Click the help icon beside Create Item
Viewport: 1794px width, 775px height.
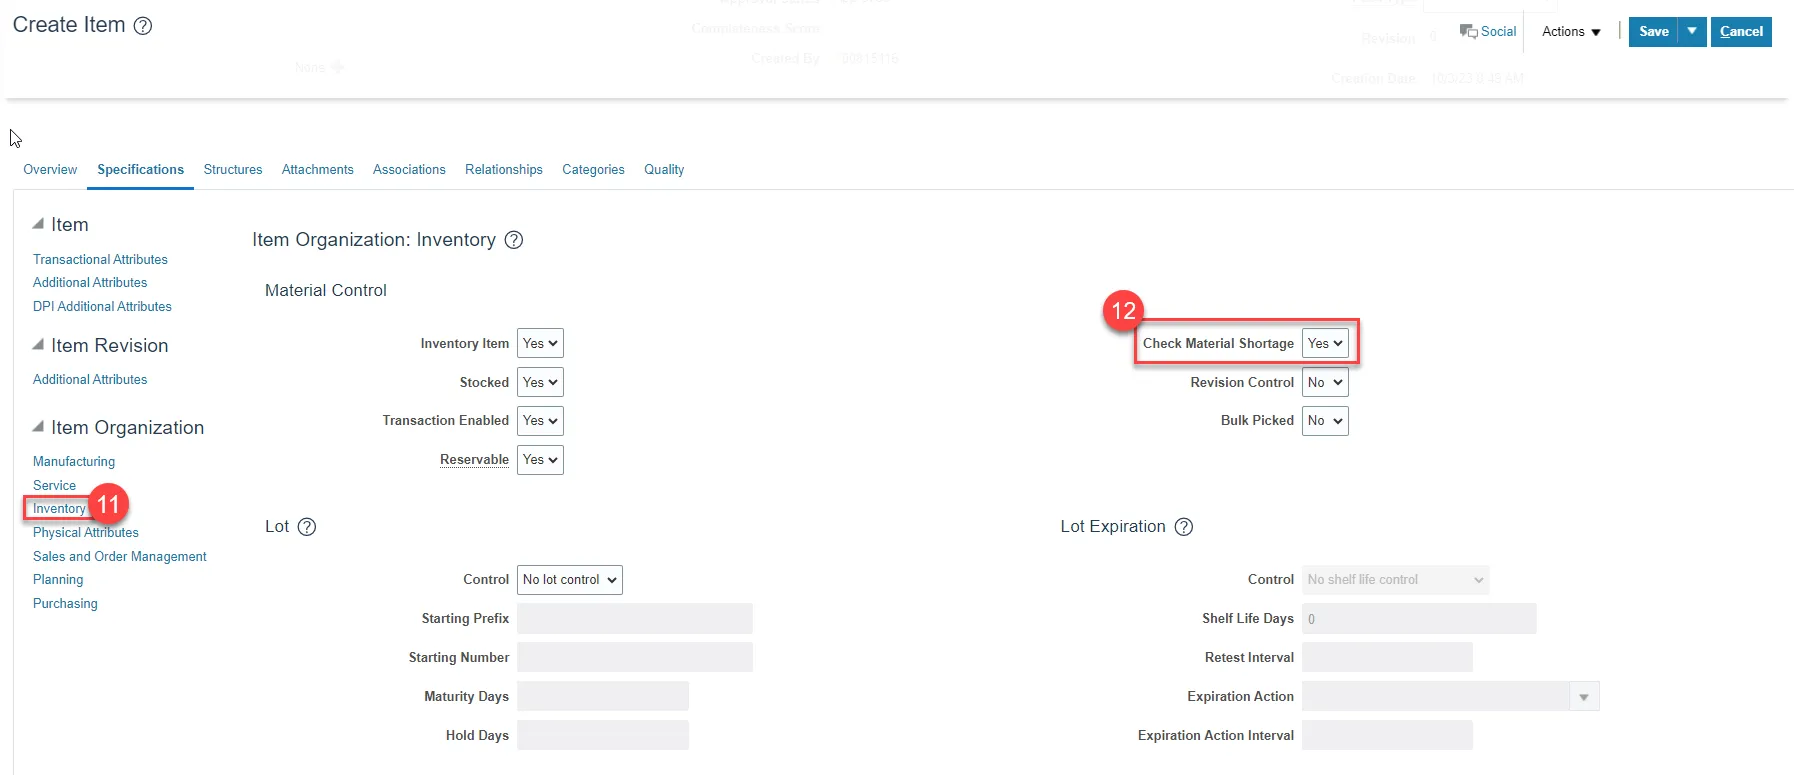coord(143,26)
